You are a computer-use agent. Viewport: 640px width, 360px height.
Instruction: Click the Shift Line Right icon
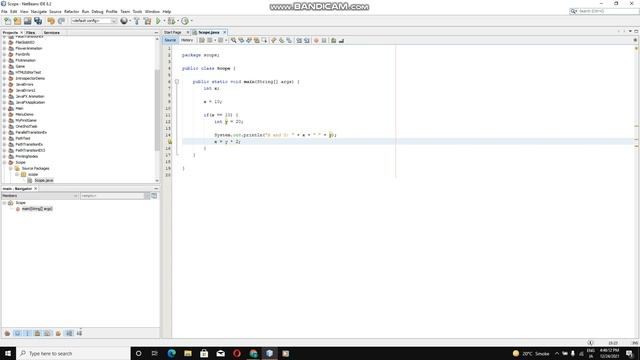click(x=307, y=40)
